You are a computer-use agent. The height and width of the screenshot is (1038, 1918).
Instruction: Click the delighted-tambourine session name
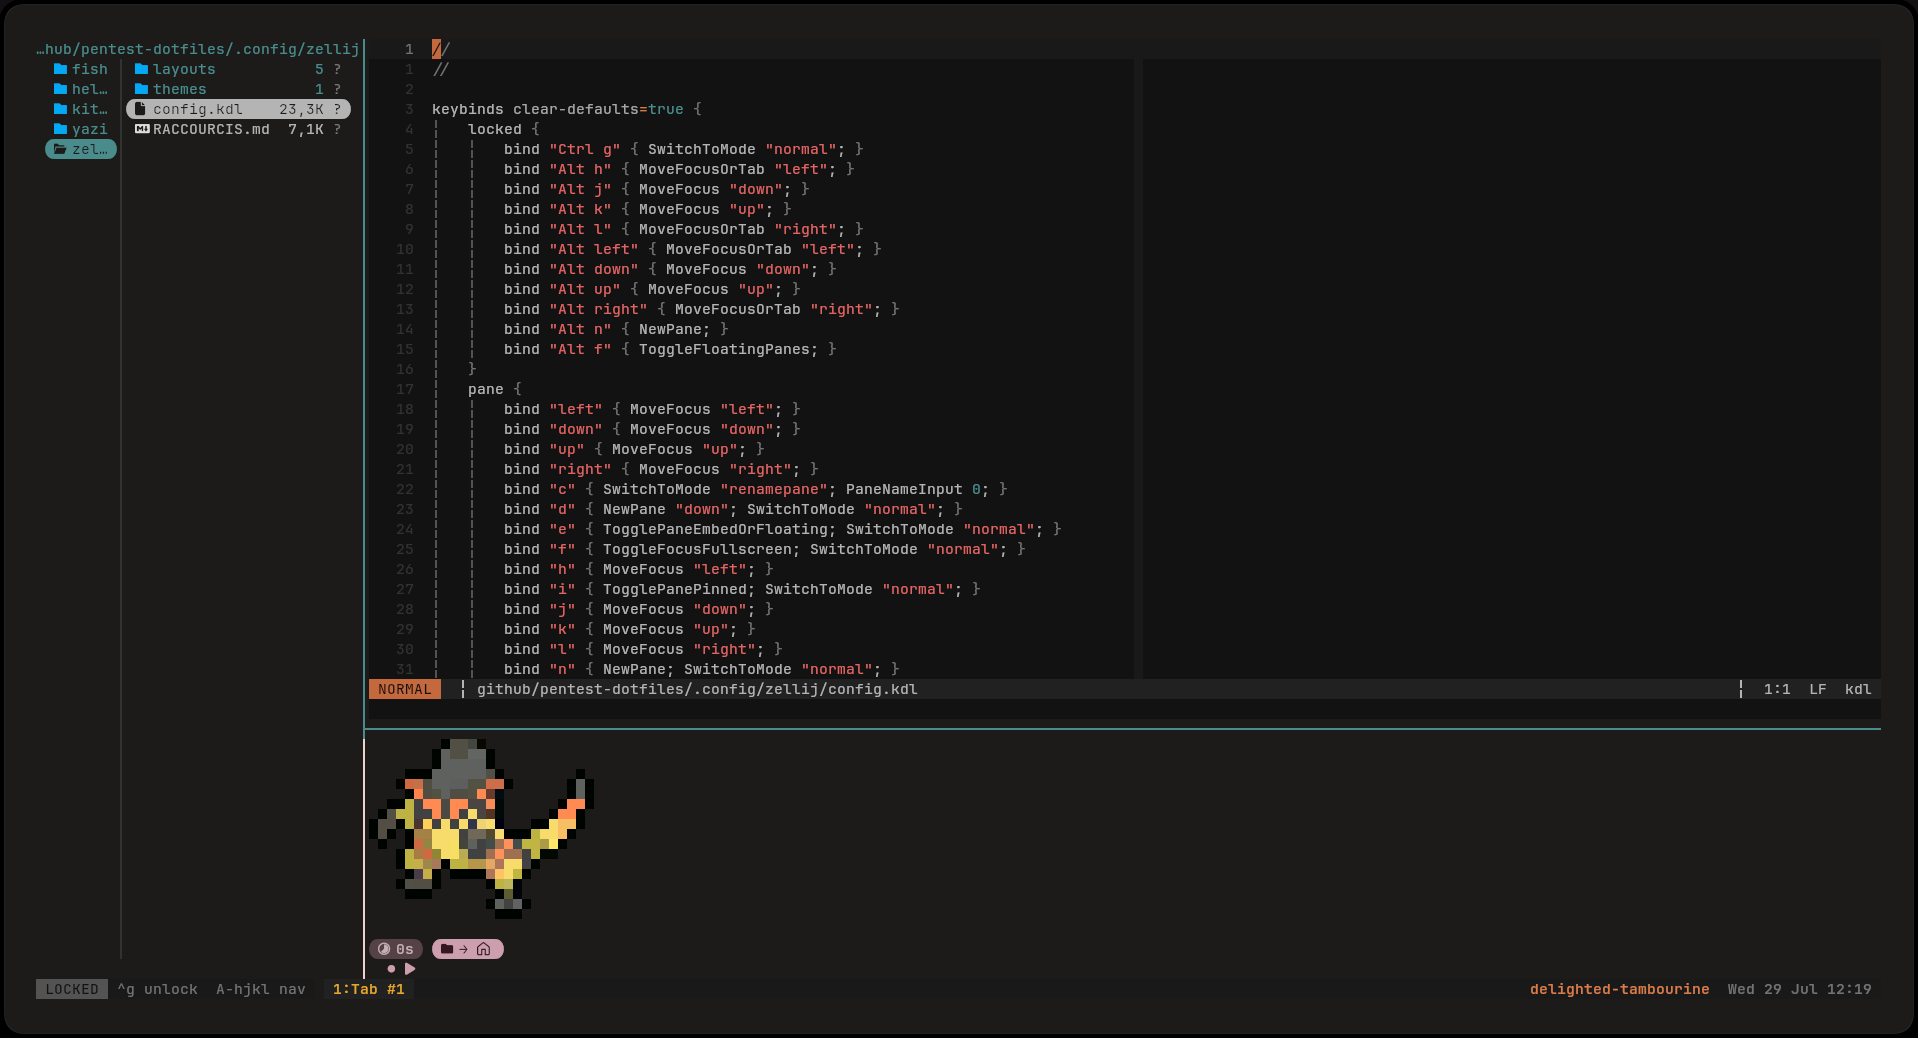(1619, 989)
